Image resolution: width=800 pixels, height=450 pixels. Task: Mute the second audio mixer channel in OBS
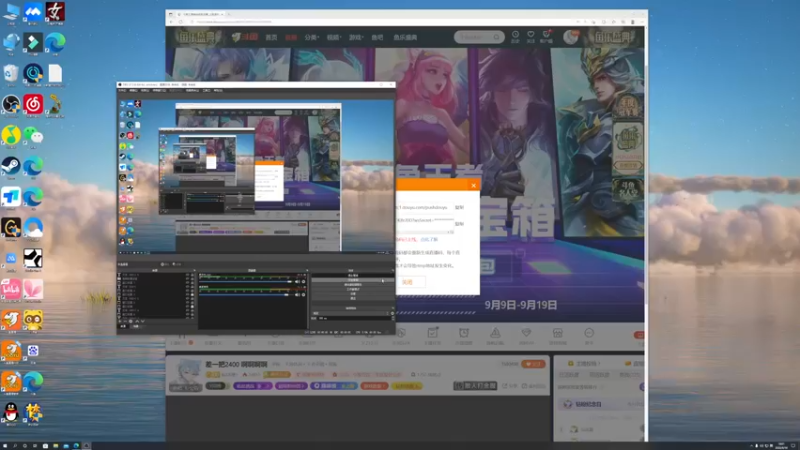pyautogui.click(x=297, y=295)
